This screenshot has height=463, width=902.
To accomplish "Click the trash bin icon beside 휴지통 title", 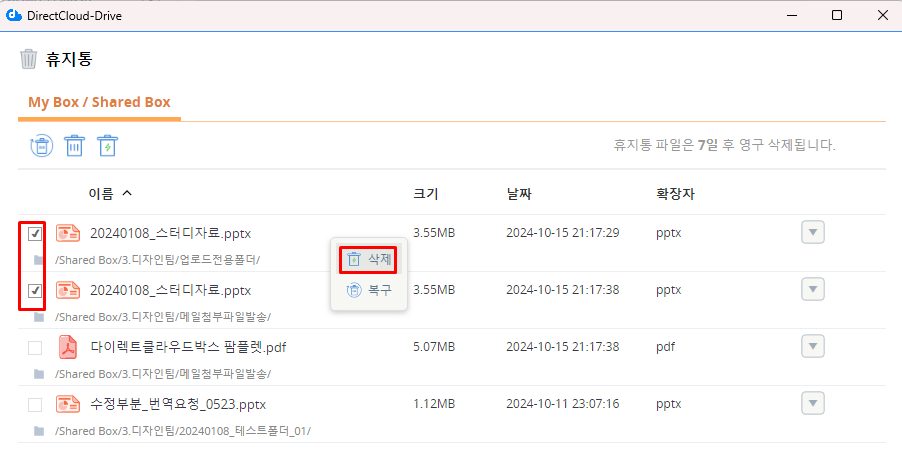I will (29, 59).
